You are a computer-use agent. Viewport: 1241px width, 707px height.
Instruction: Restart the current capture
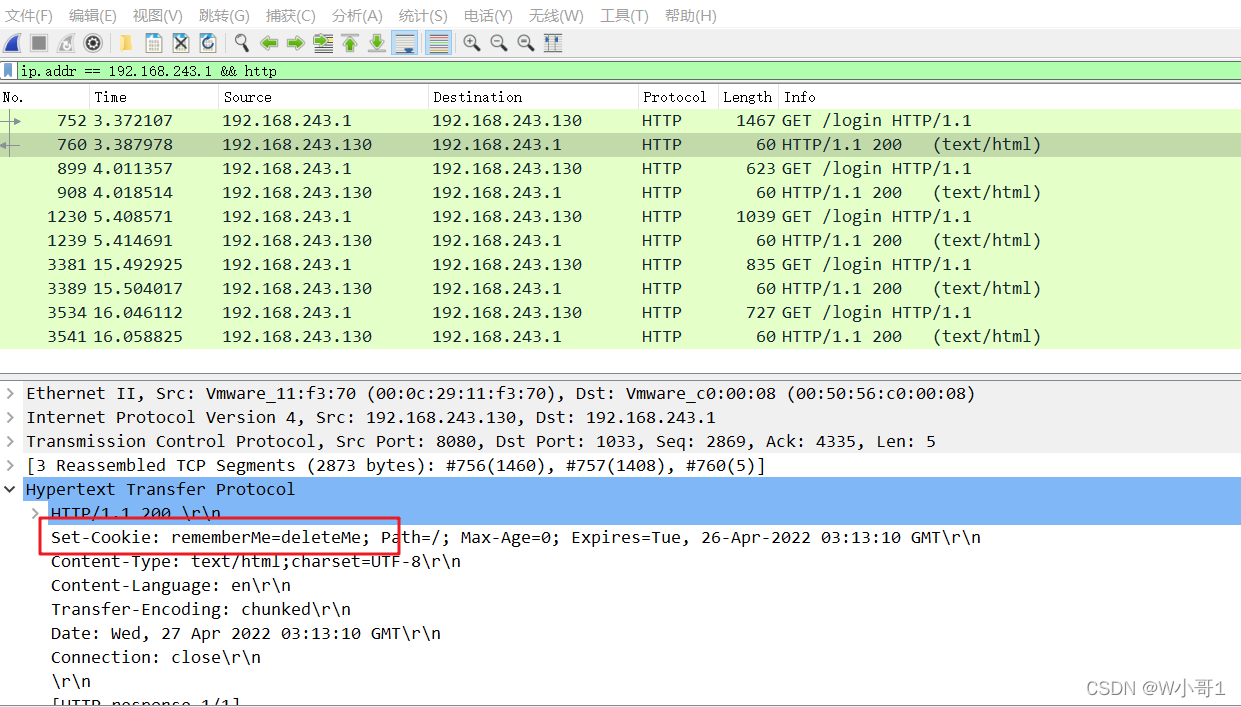(x=66, y=43)
